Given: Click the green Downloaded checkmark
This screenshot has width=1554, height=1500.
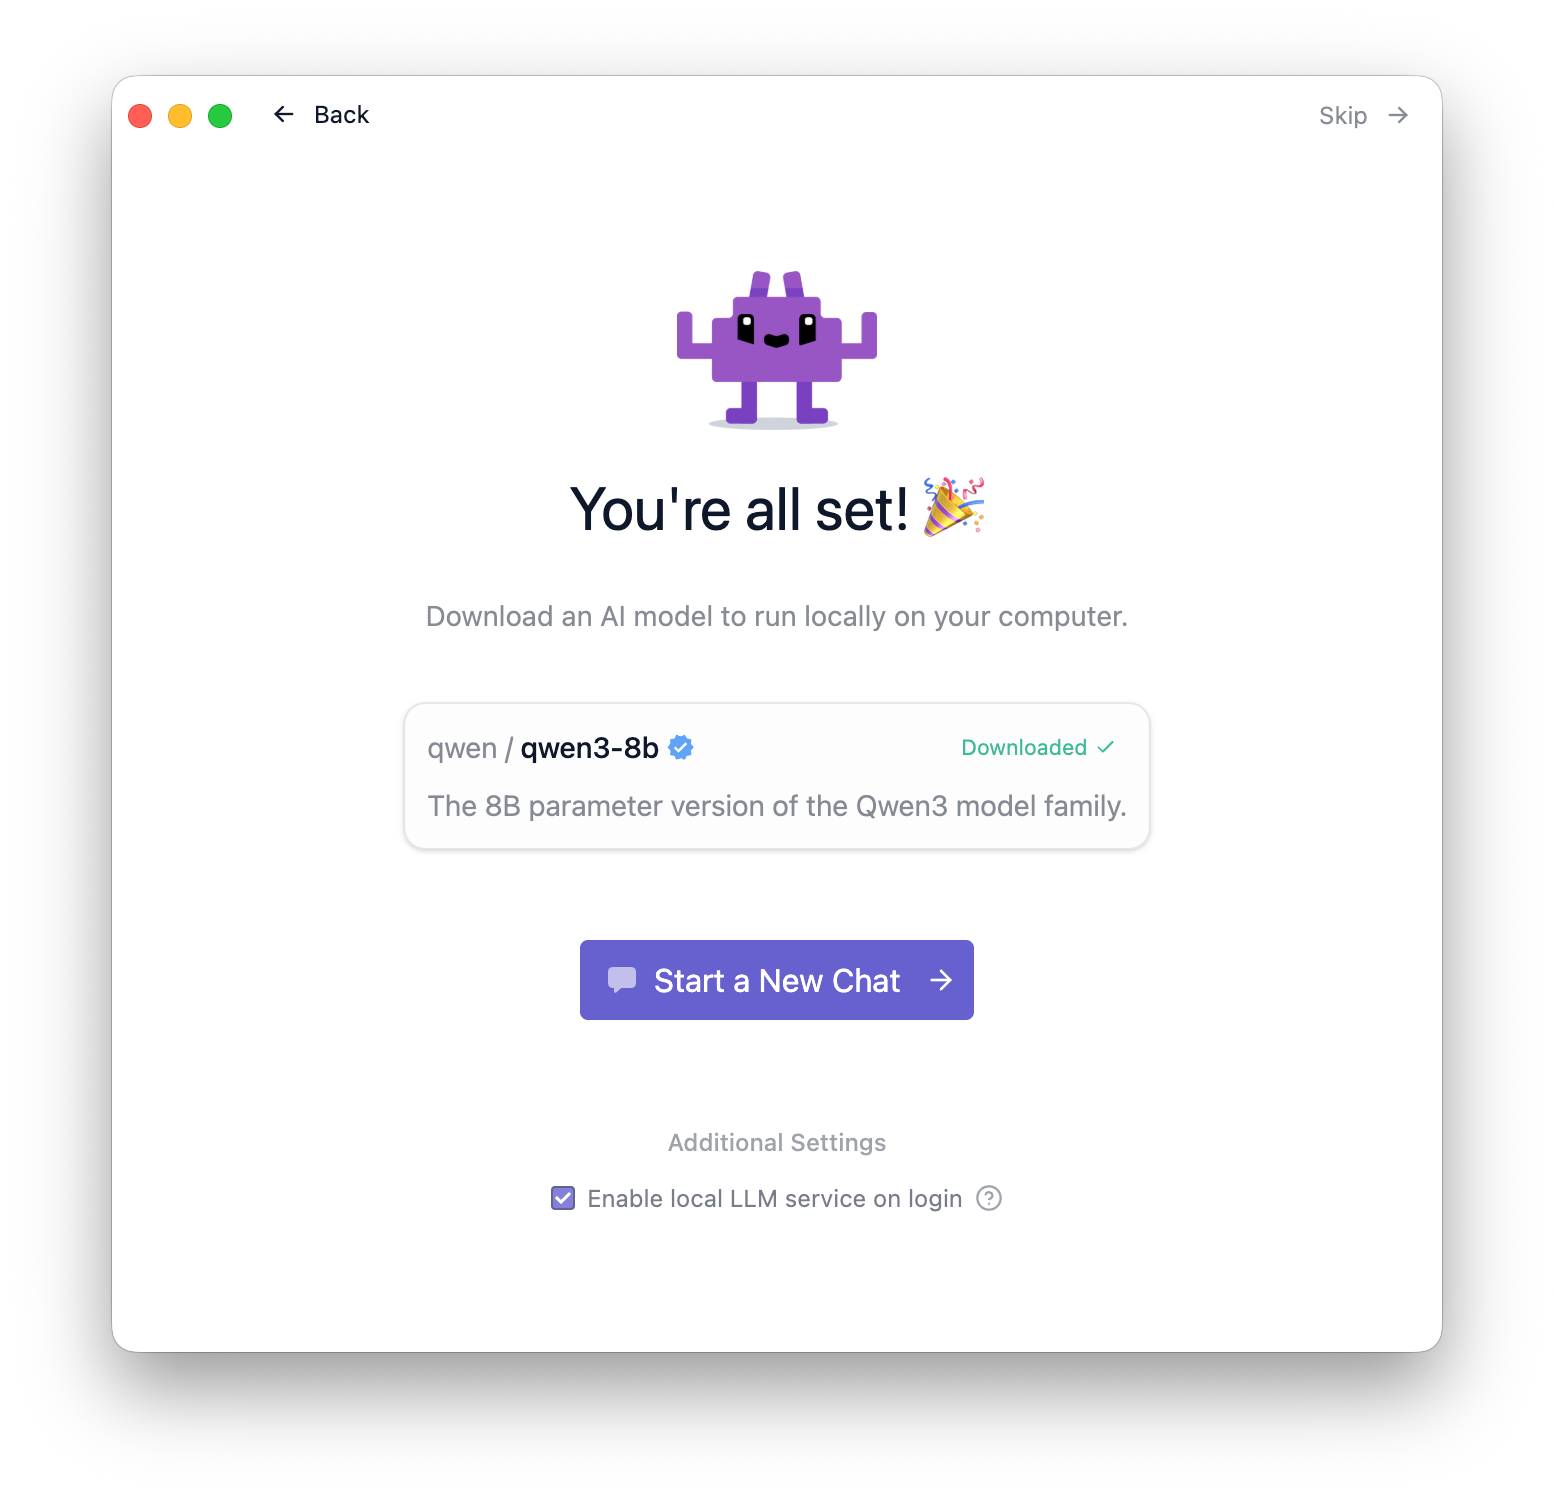Looking at the screenshot, I should tap(1106, 747).
